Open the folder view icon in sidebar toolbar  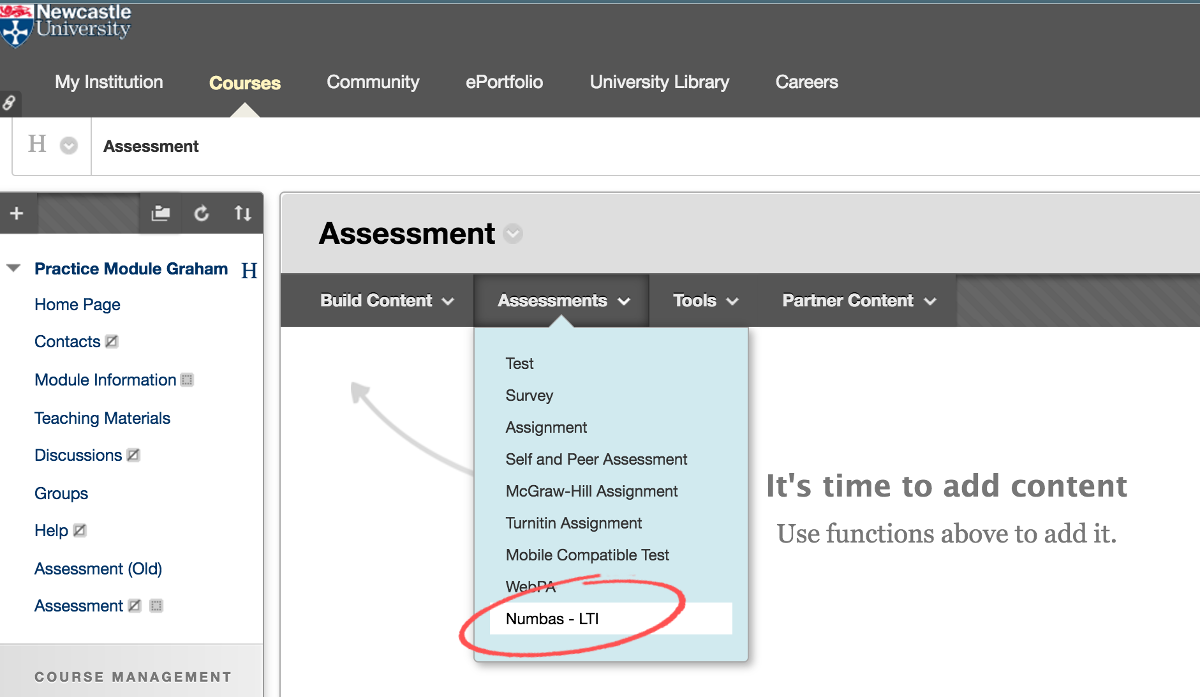click(161, 213)
